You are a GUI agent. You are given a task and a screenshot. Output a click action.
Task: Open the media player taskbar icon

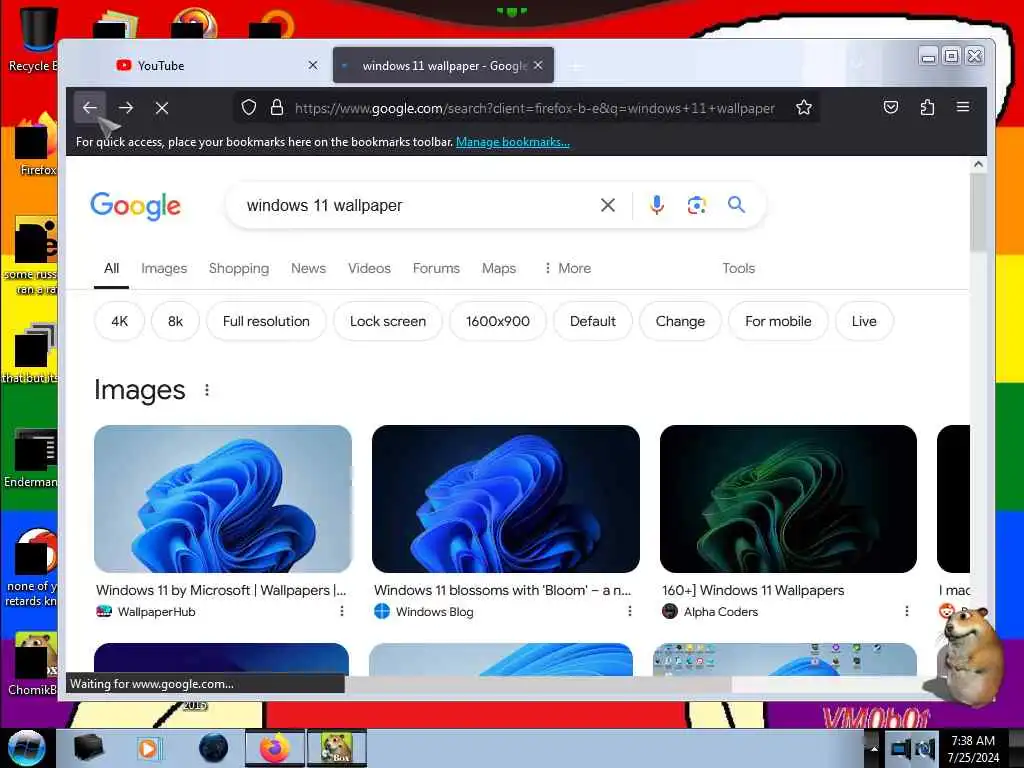(148, 748)
